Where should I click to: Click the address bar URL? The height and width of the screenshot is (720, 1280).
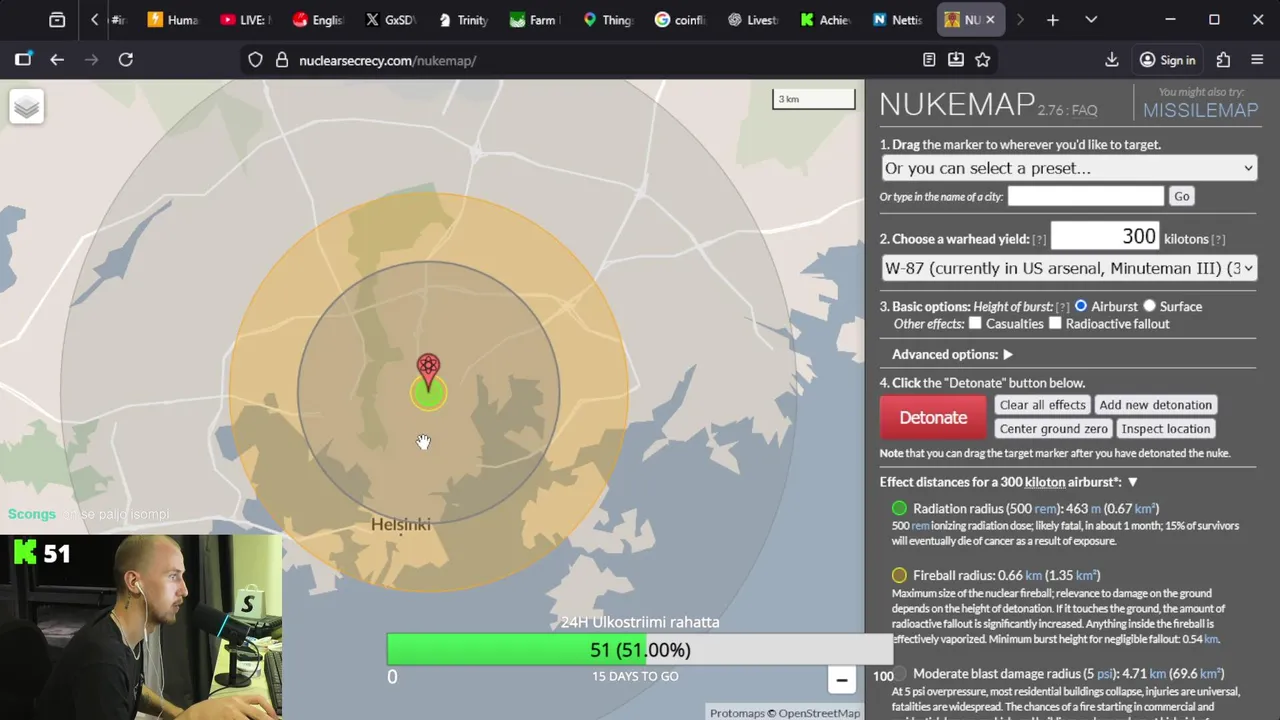click(x=387, y=60)
